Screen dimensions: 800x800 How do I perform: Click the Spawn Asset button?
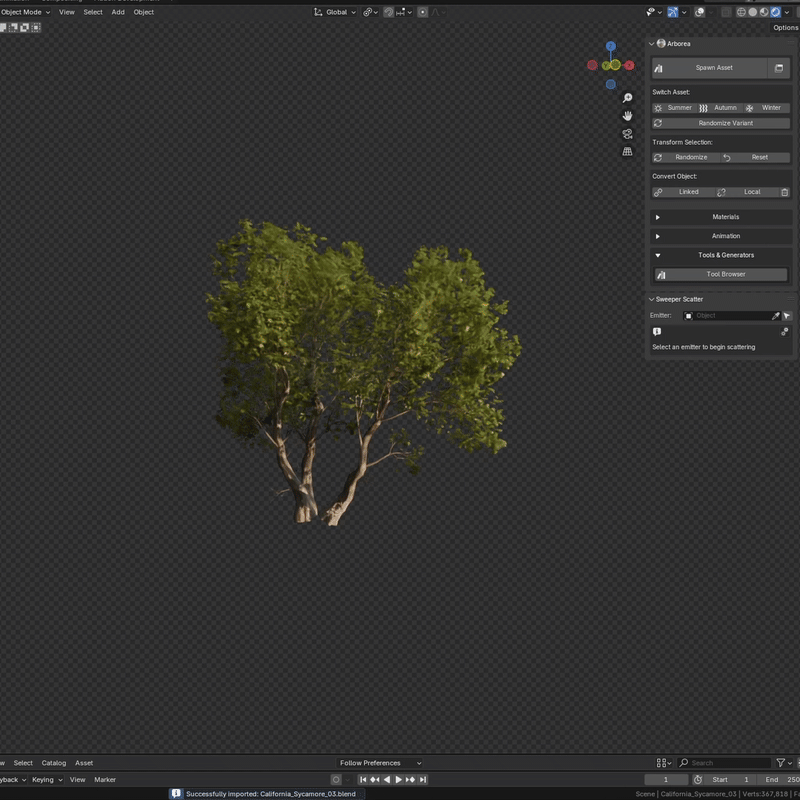[709, 68]
